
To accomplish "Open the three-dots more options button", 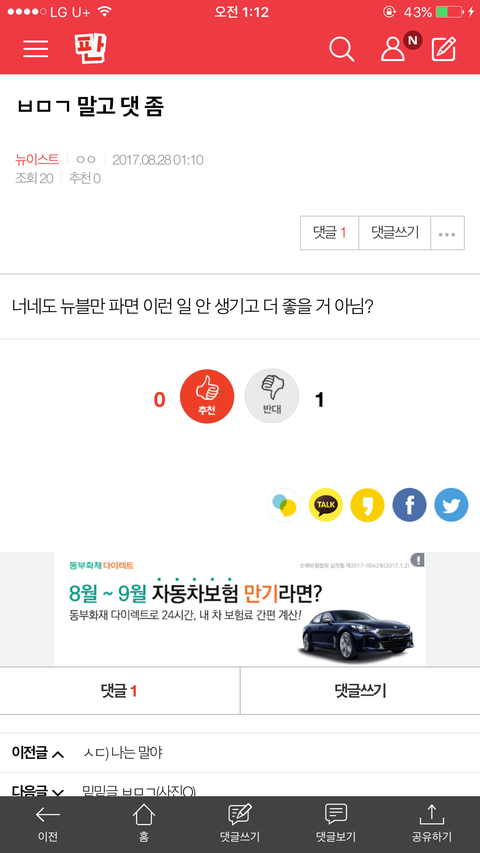I will coord(447,233).
